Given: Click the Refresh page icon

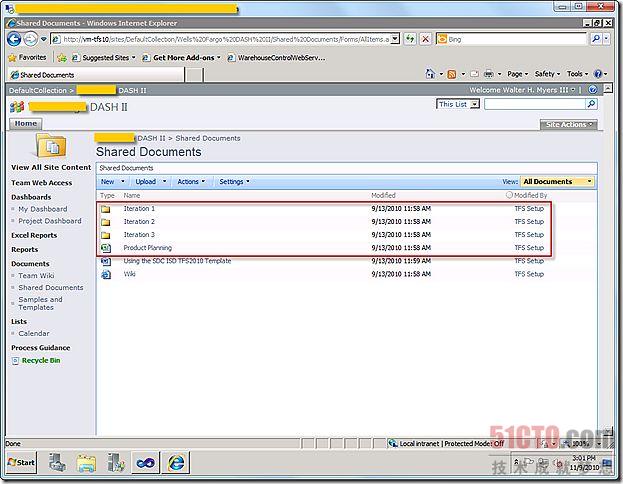Looking at the screenshot, I should pos(410,39).
